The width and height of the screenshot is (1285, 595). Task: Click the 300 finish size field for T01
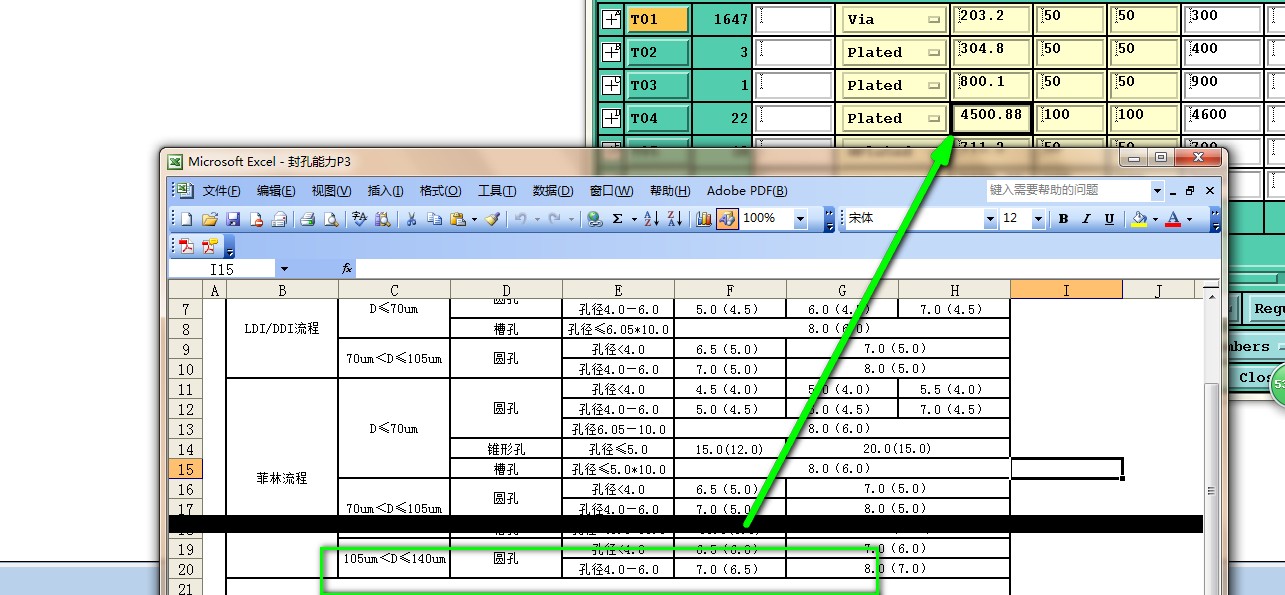[1222, 18]
